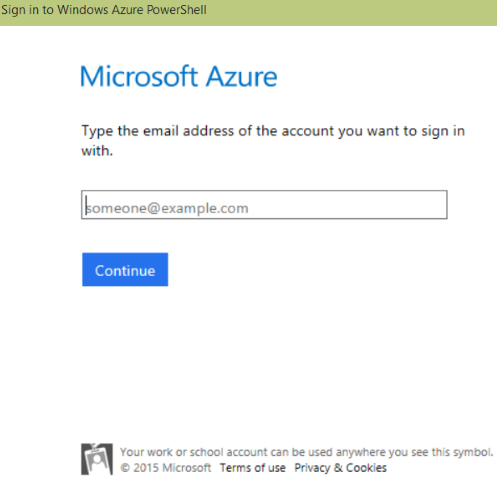This screenshot has width=497, height=483.
Task: Open the Terms of use link
Action: (x=252, y=468)
